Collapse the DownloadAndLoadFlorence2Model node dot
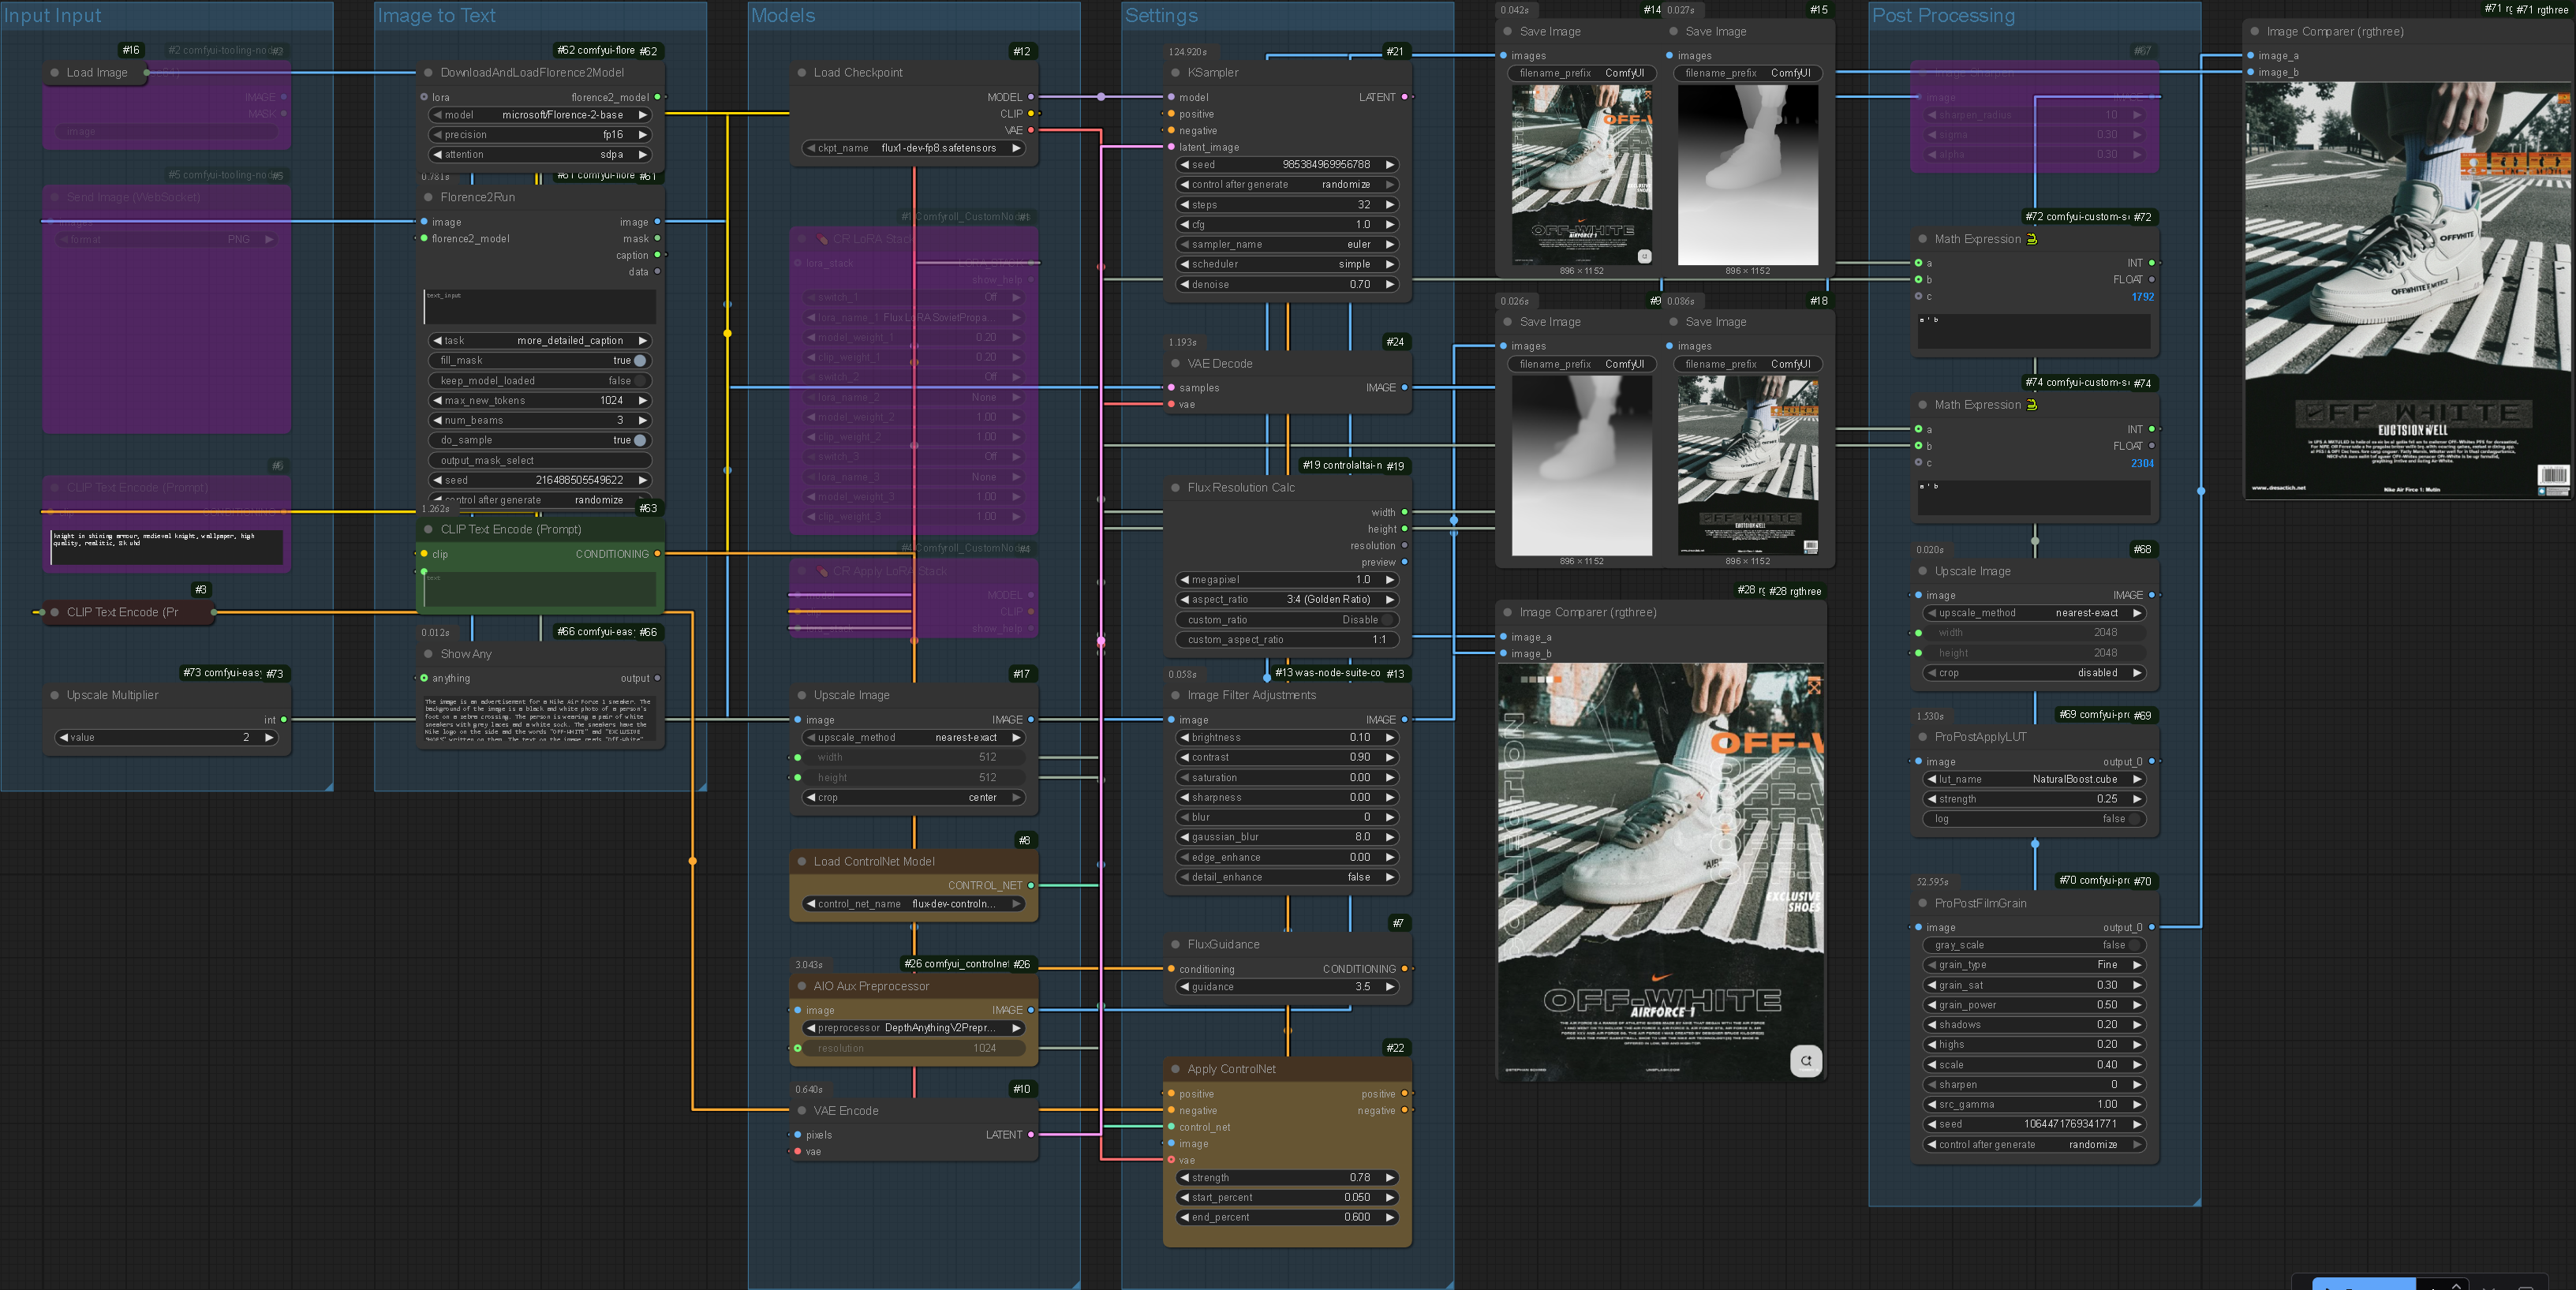The width and height of the screenshot is (2576, 1290). click(x=428, y=73)
